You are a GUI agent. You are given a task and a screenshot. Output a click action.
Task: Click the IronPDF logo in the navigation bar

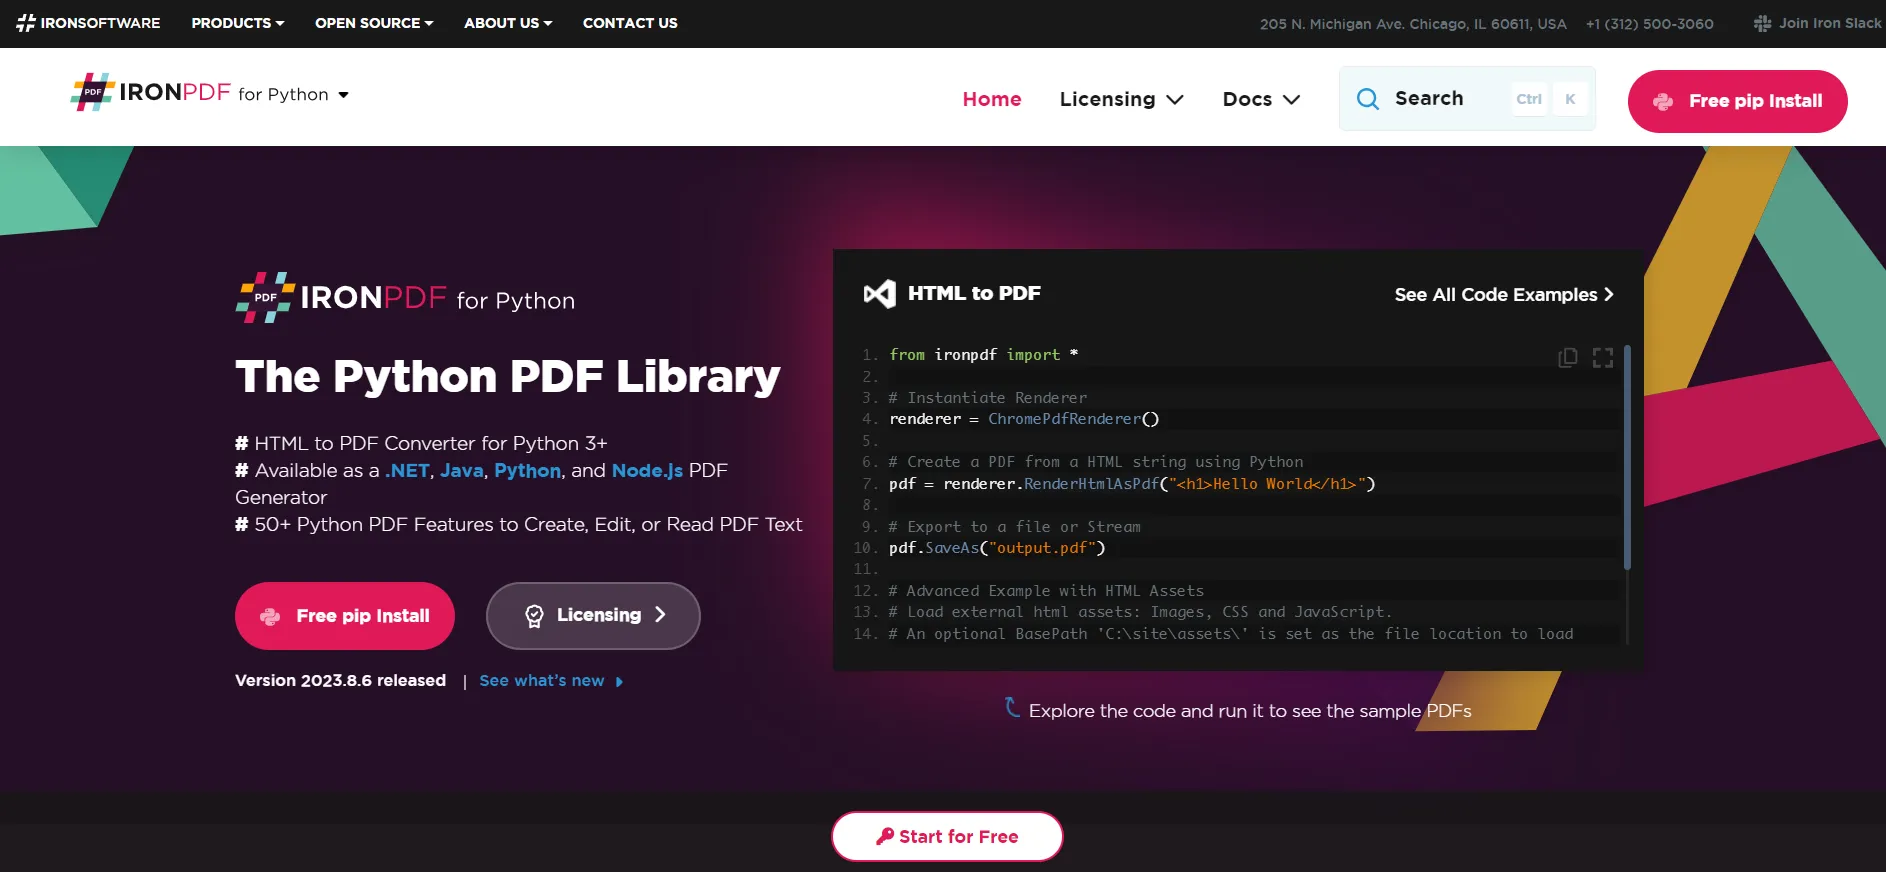tap(150, 92)
